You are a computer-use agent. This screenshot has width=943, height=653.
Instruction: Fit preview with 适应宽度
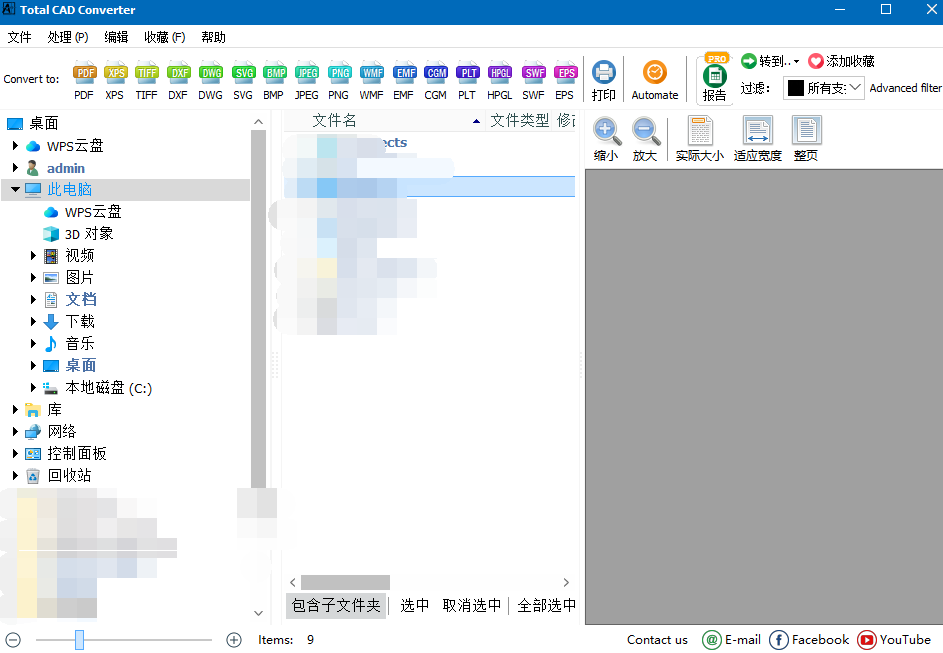758,140
